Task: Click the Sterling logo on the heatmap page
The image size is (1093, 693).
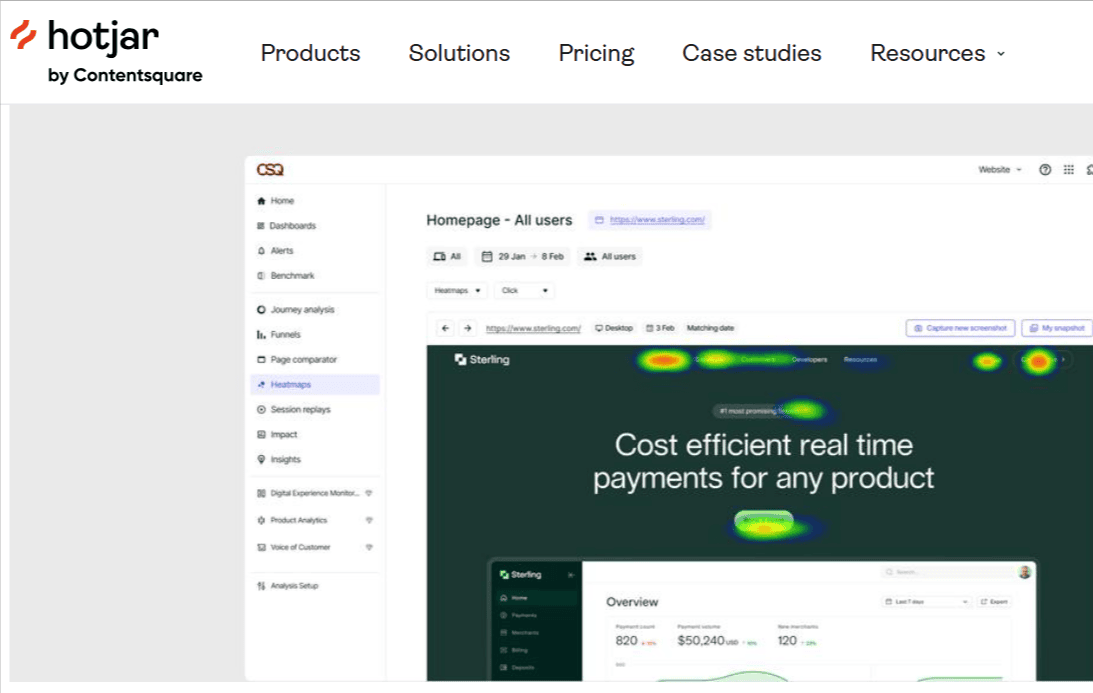Action: point(482,360)
